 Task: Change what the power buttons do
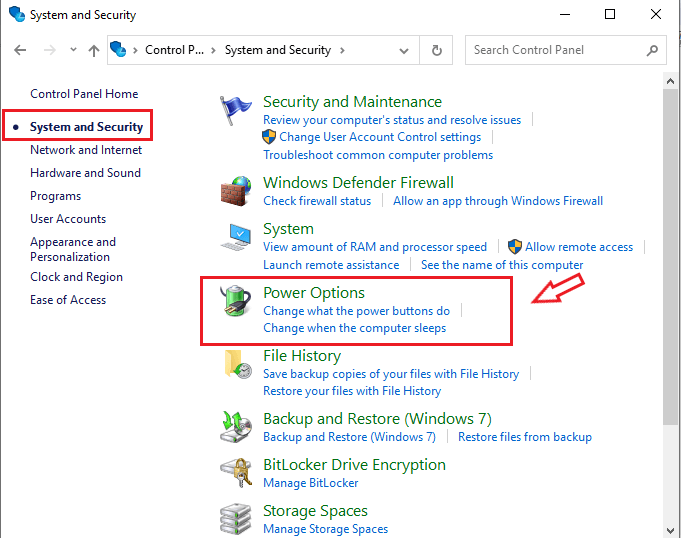357,311
